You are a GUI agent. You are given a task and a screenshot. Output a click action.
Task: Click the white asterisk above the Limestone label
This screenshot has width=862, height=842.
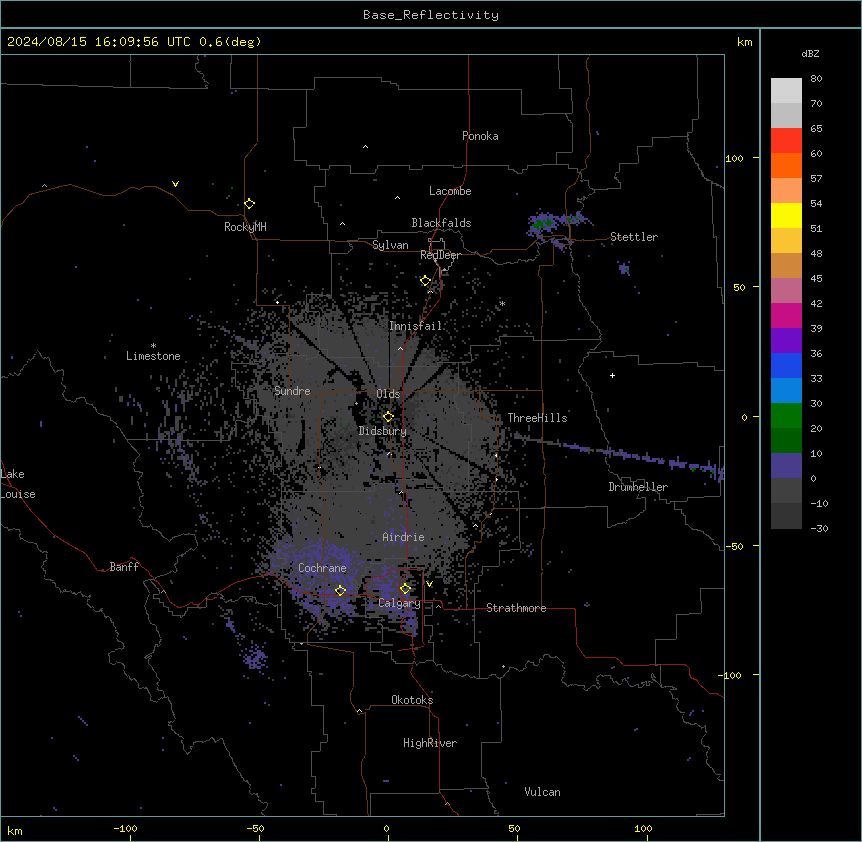point(153,346)
